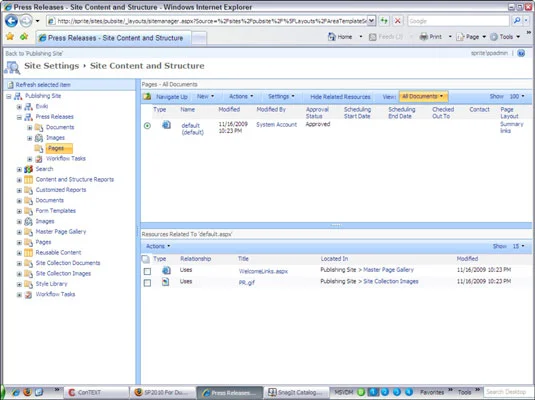Click the WelcomeLinks.aspx file type icon

tap(166, 270)
